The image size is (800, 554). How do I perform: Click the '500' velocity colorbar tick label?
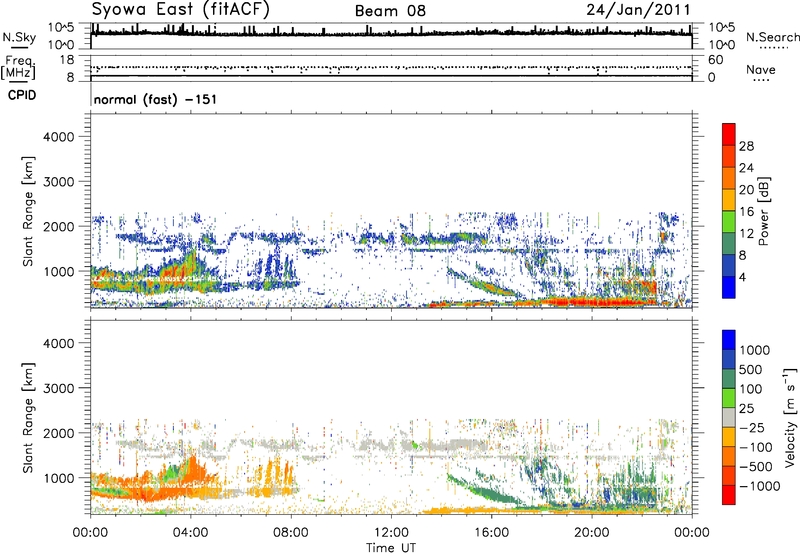tap(751, 369)
